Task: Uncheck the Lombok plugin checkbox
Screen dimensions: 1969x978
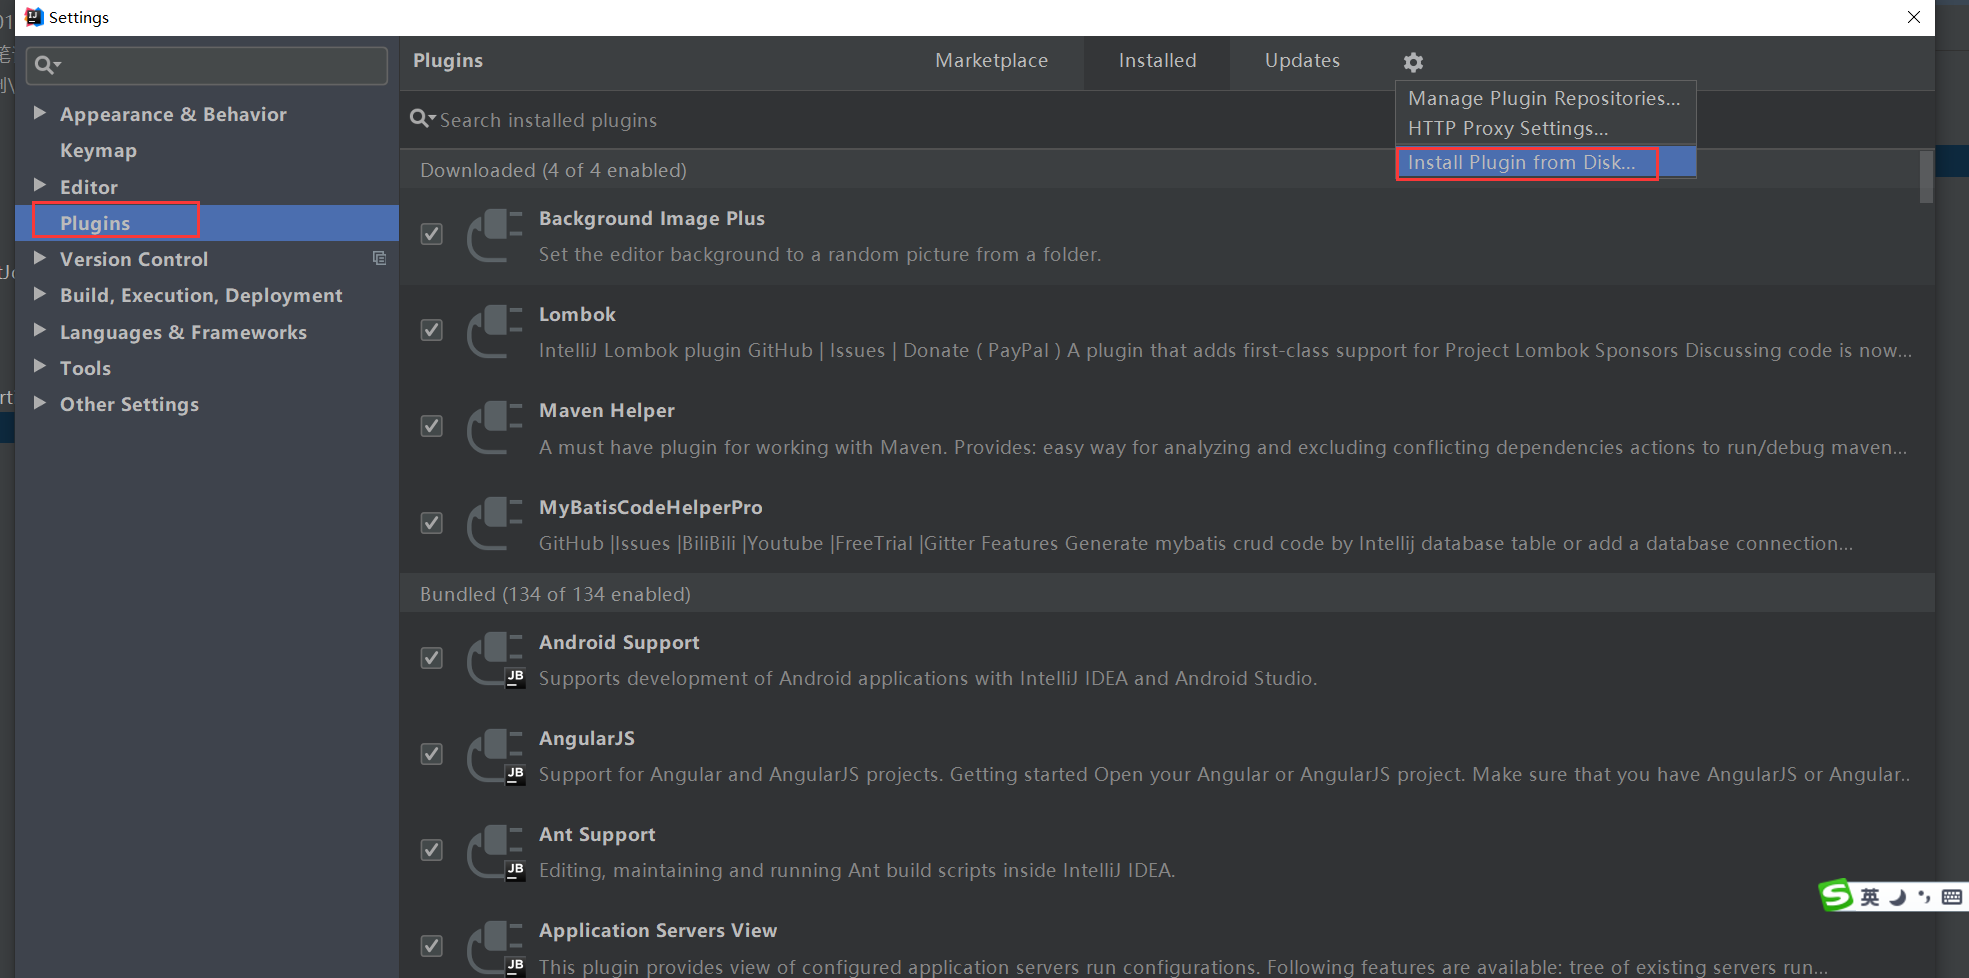Action: point(432,330)
